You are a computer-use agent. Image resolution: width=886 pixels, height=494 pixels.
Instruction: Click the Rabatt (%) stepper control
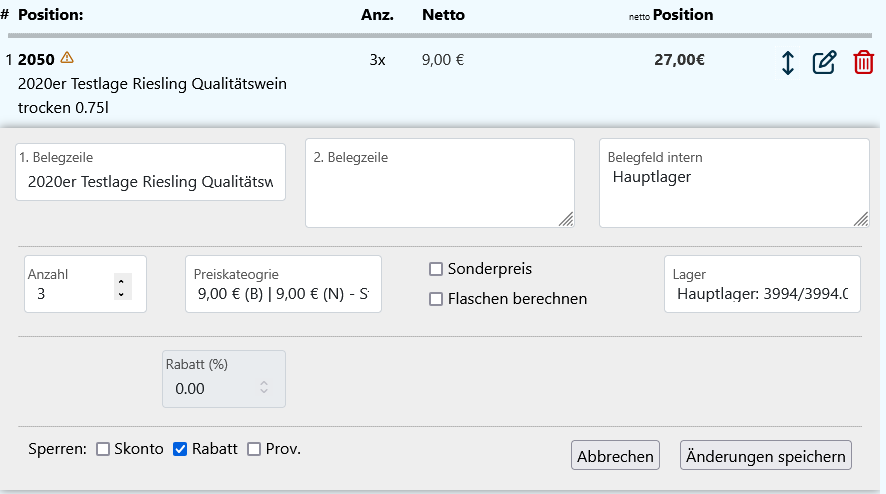coord(264,387)
